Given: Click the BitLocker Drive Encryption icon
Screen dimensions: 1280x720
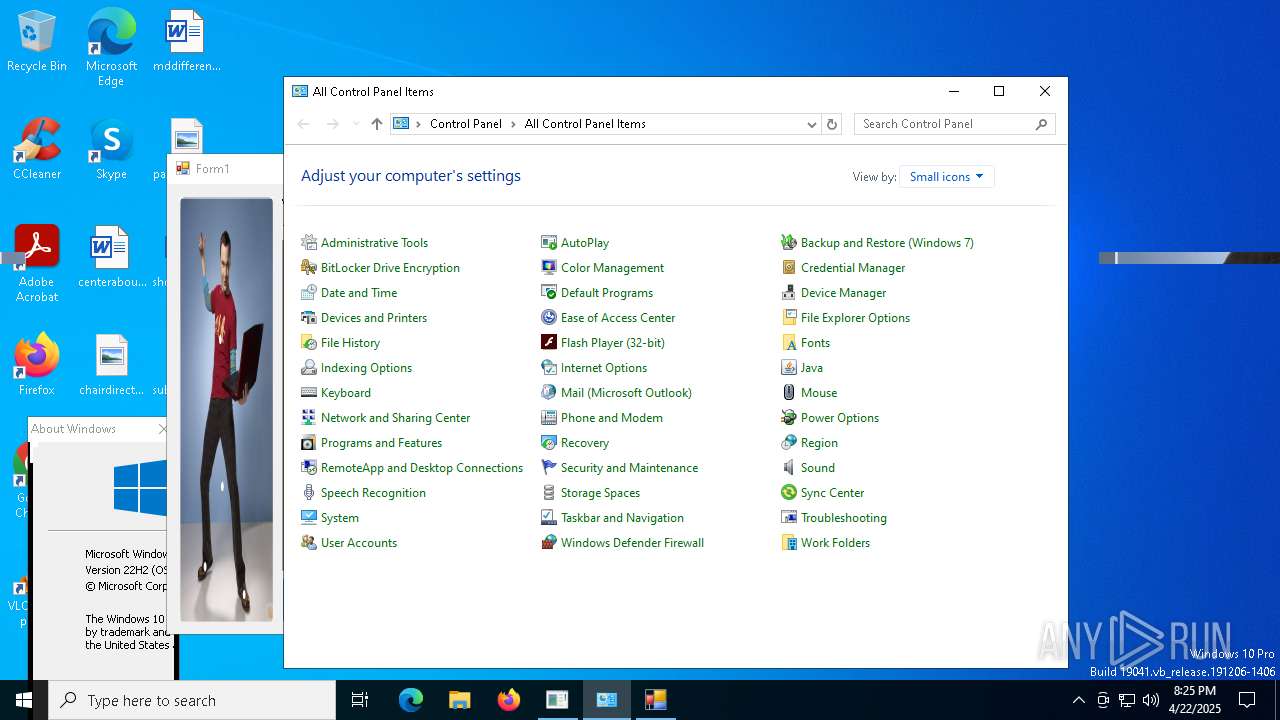Looking at the screenshot, I should [309, 268].
